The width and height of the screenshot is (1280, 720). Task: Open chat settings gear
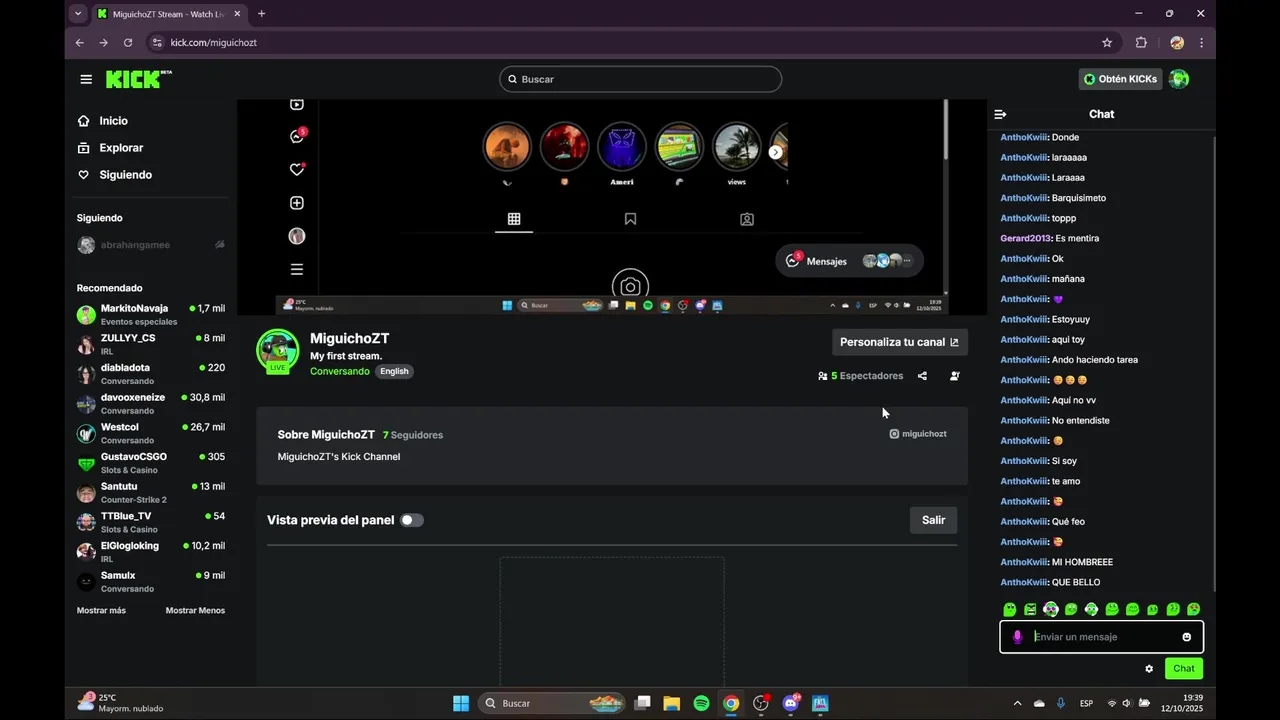coord(1149,669)
